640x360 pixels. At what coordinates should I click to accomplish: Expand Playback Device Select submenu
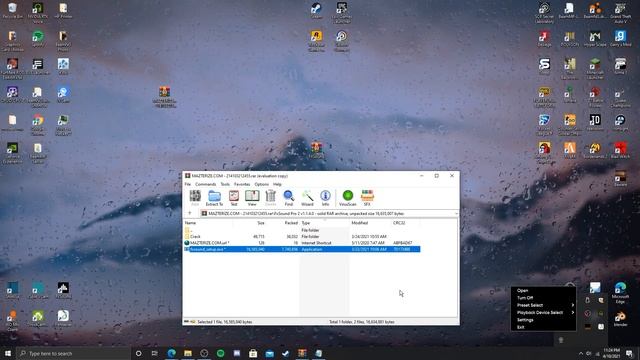click(x=543, y=313)
